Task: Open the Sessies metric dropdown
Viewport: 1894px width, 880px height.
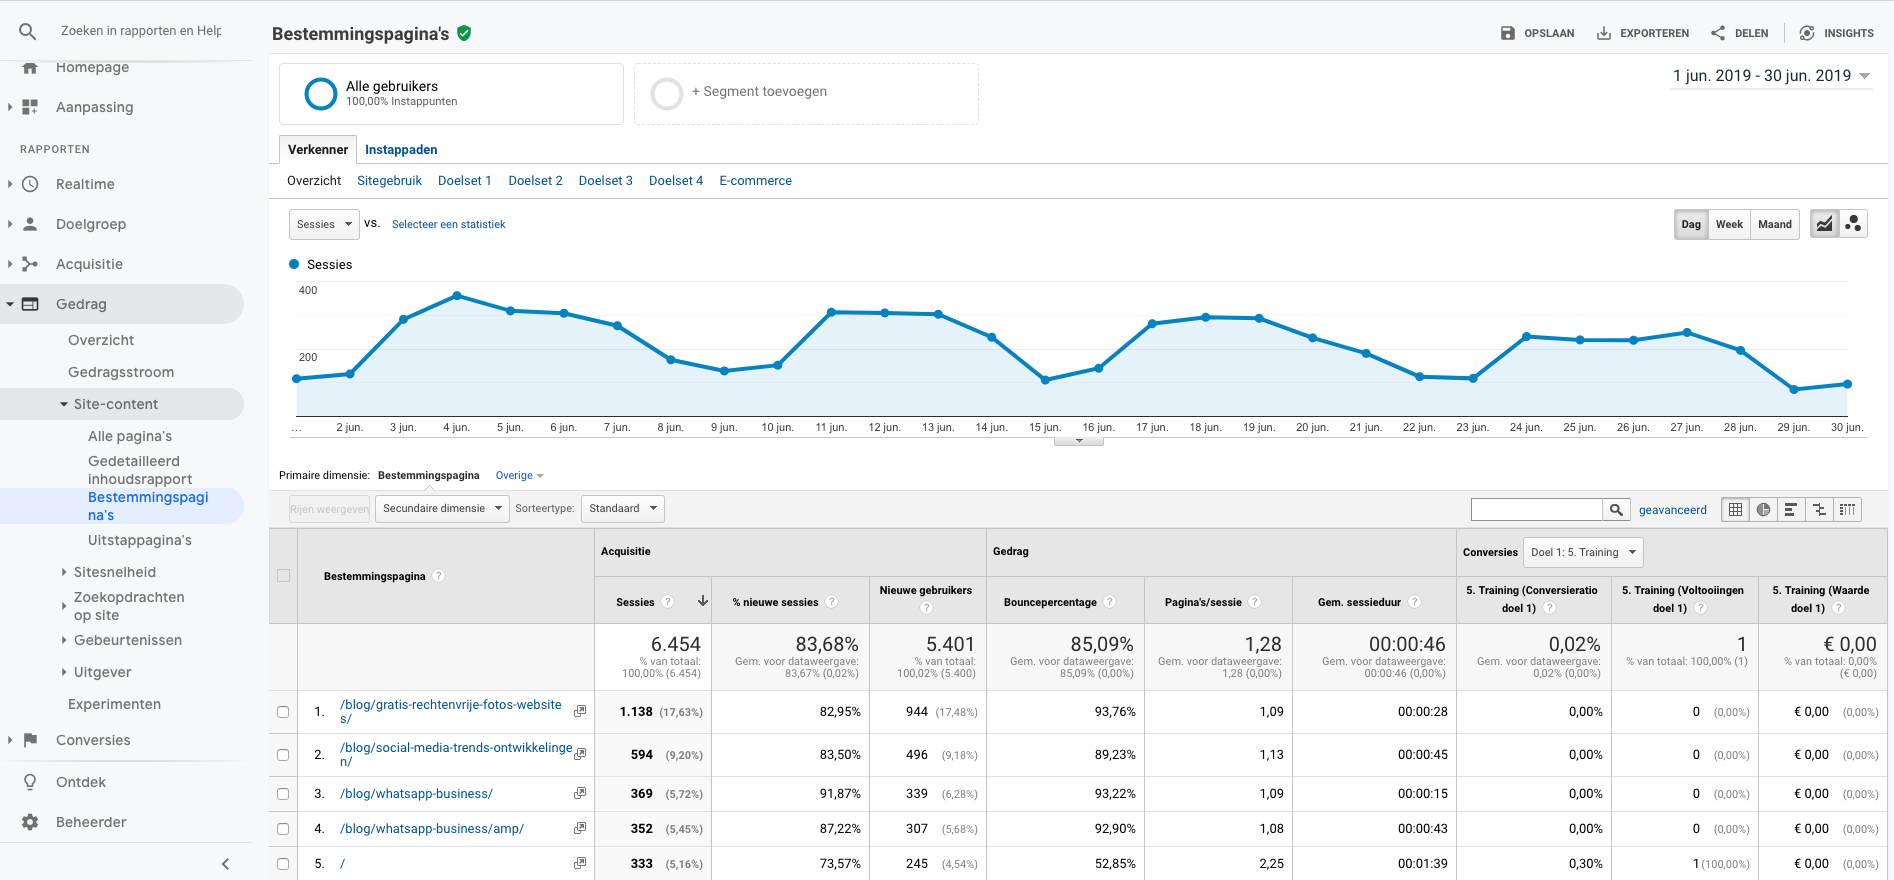Action: click(x=324, y=224)
